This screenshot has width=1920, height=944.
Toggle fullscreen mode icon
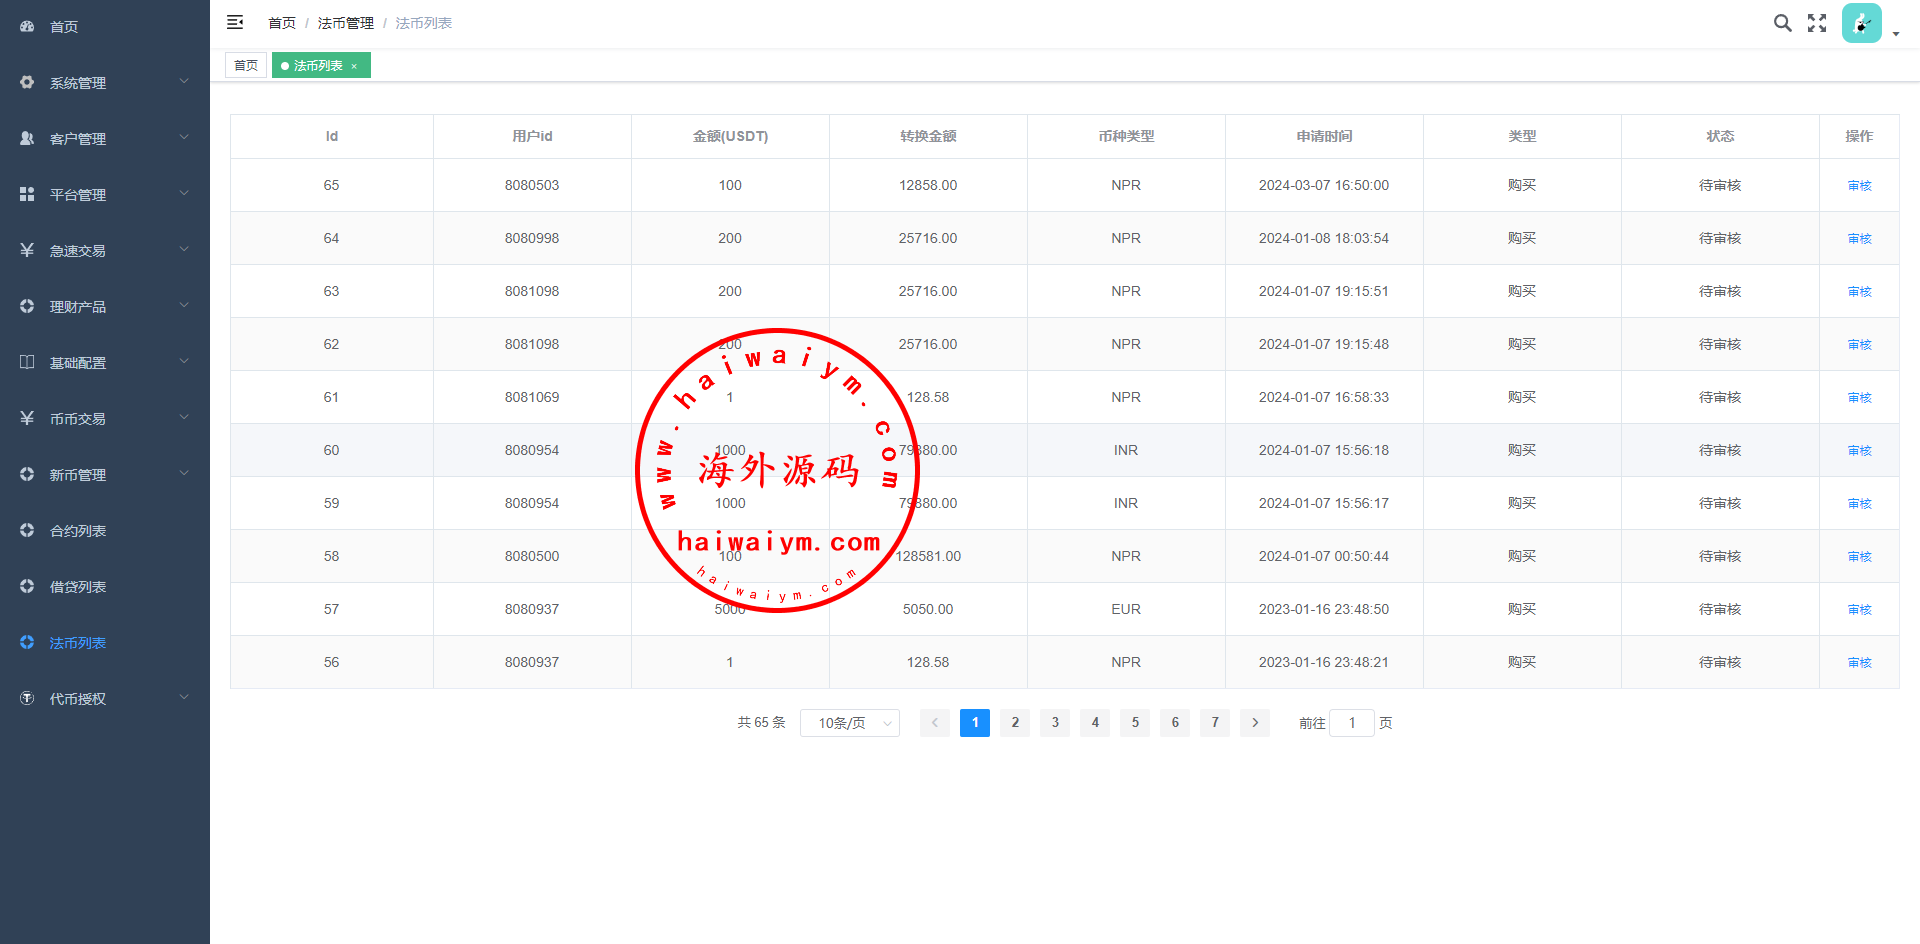tap(1817, 23)
